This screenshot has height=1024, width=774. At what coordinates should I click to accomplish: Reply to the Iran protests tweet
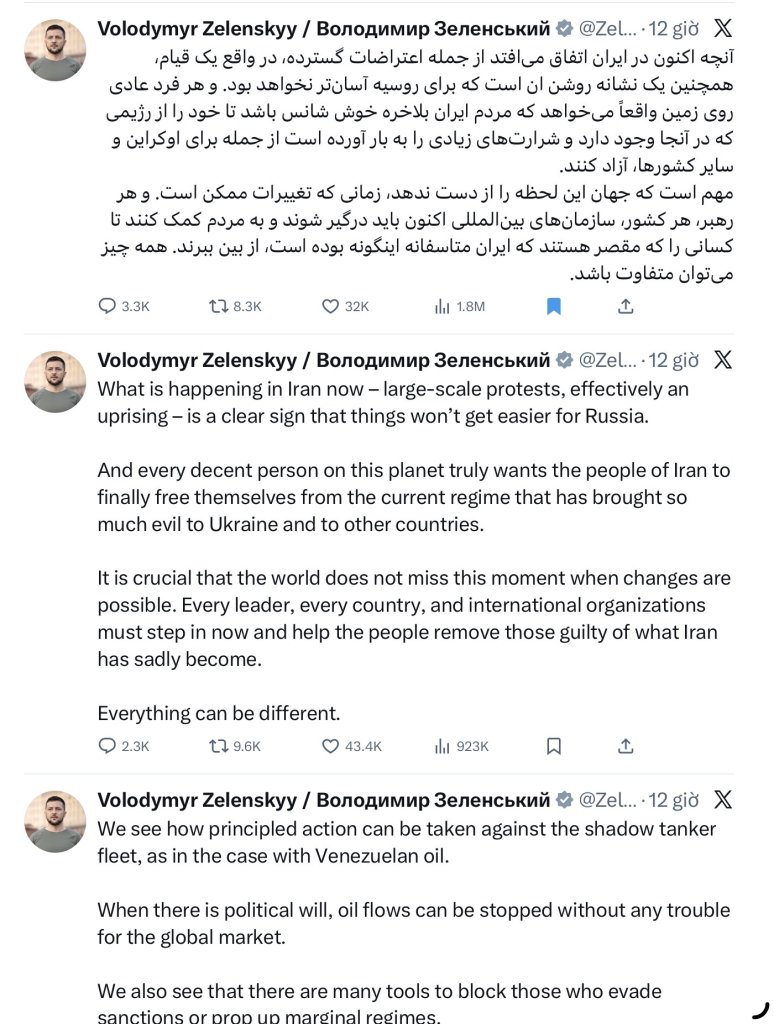point(109,746)
